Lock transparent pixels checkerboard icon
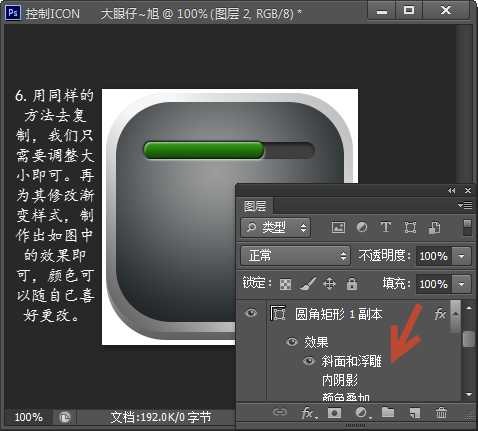This screenshot has height=431, width=478. pos(285,284)
